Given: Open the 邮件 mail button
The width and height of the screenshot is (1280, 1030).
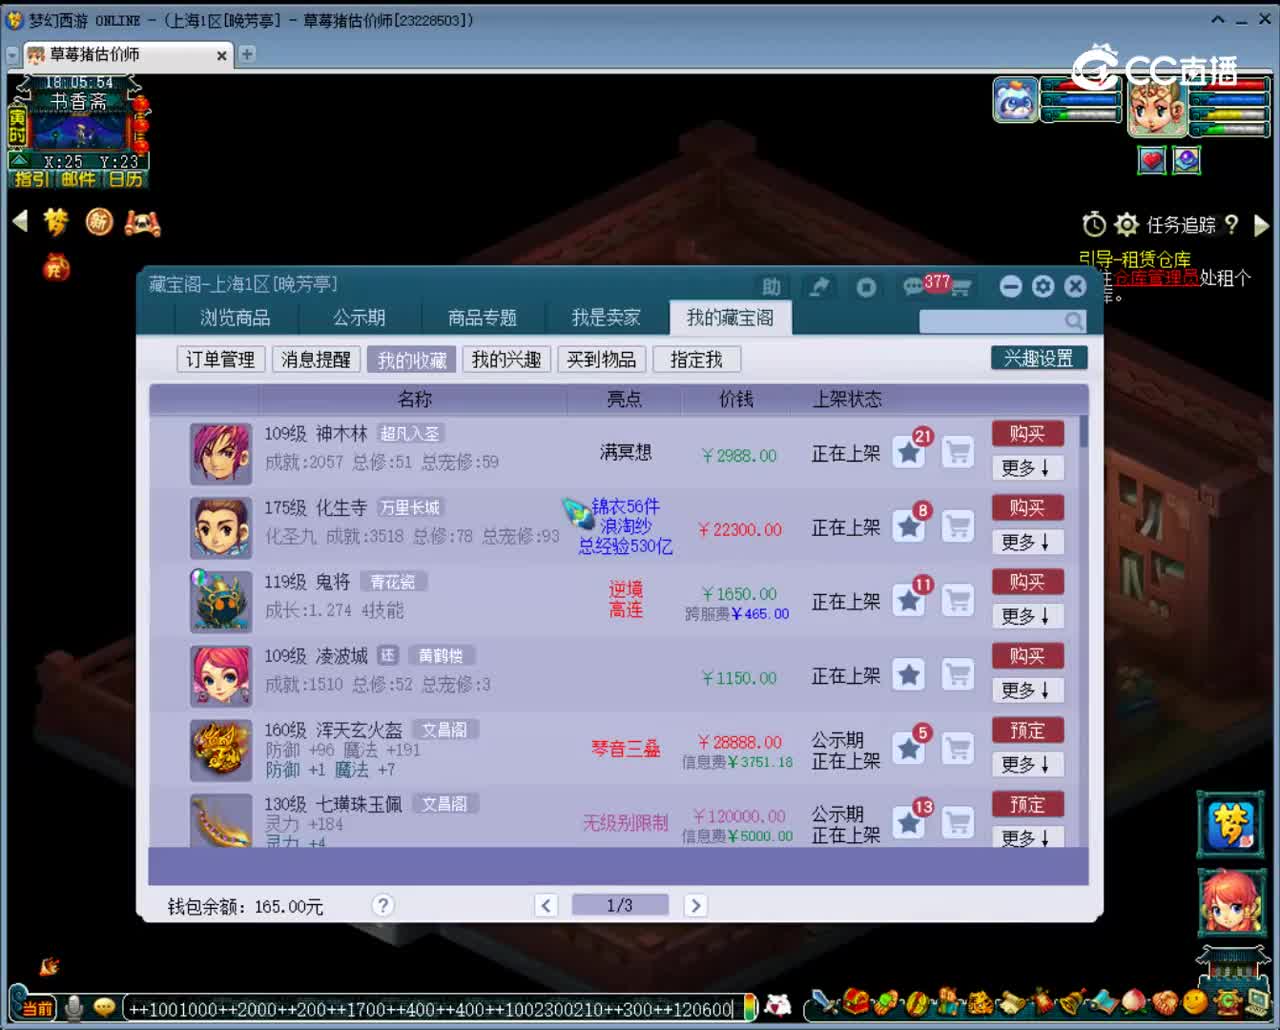Looking at the screenshot, I should pos(78,179).
